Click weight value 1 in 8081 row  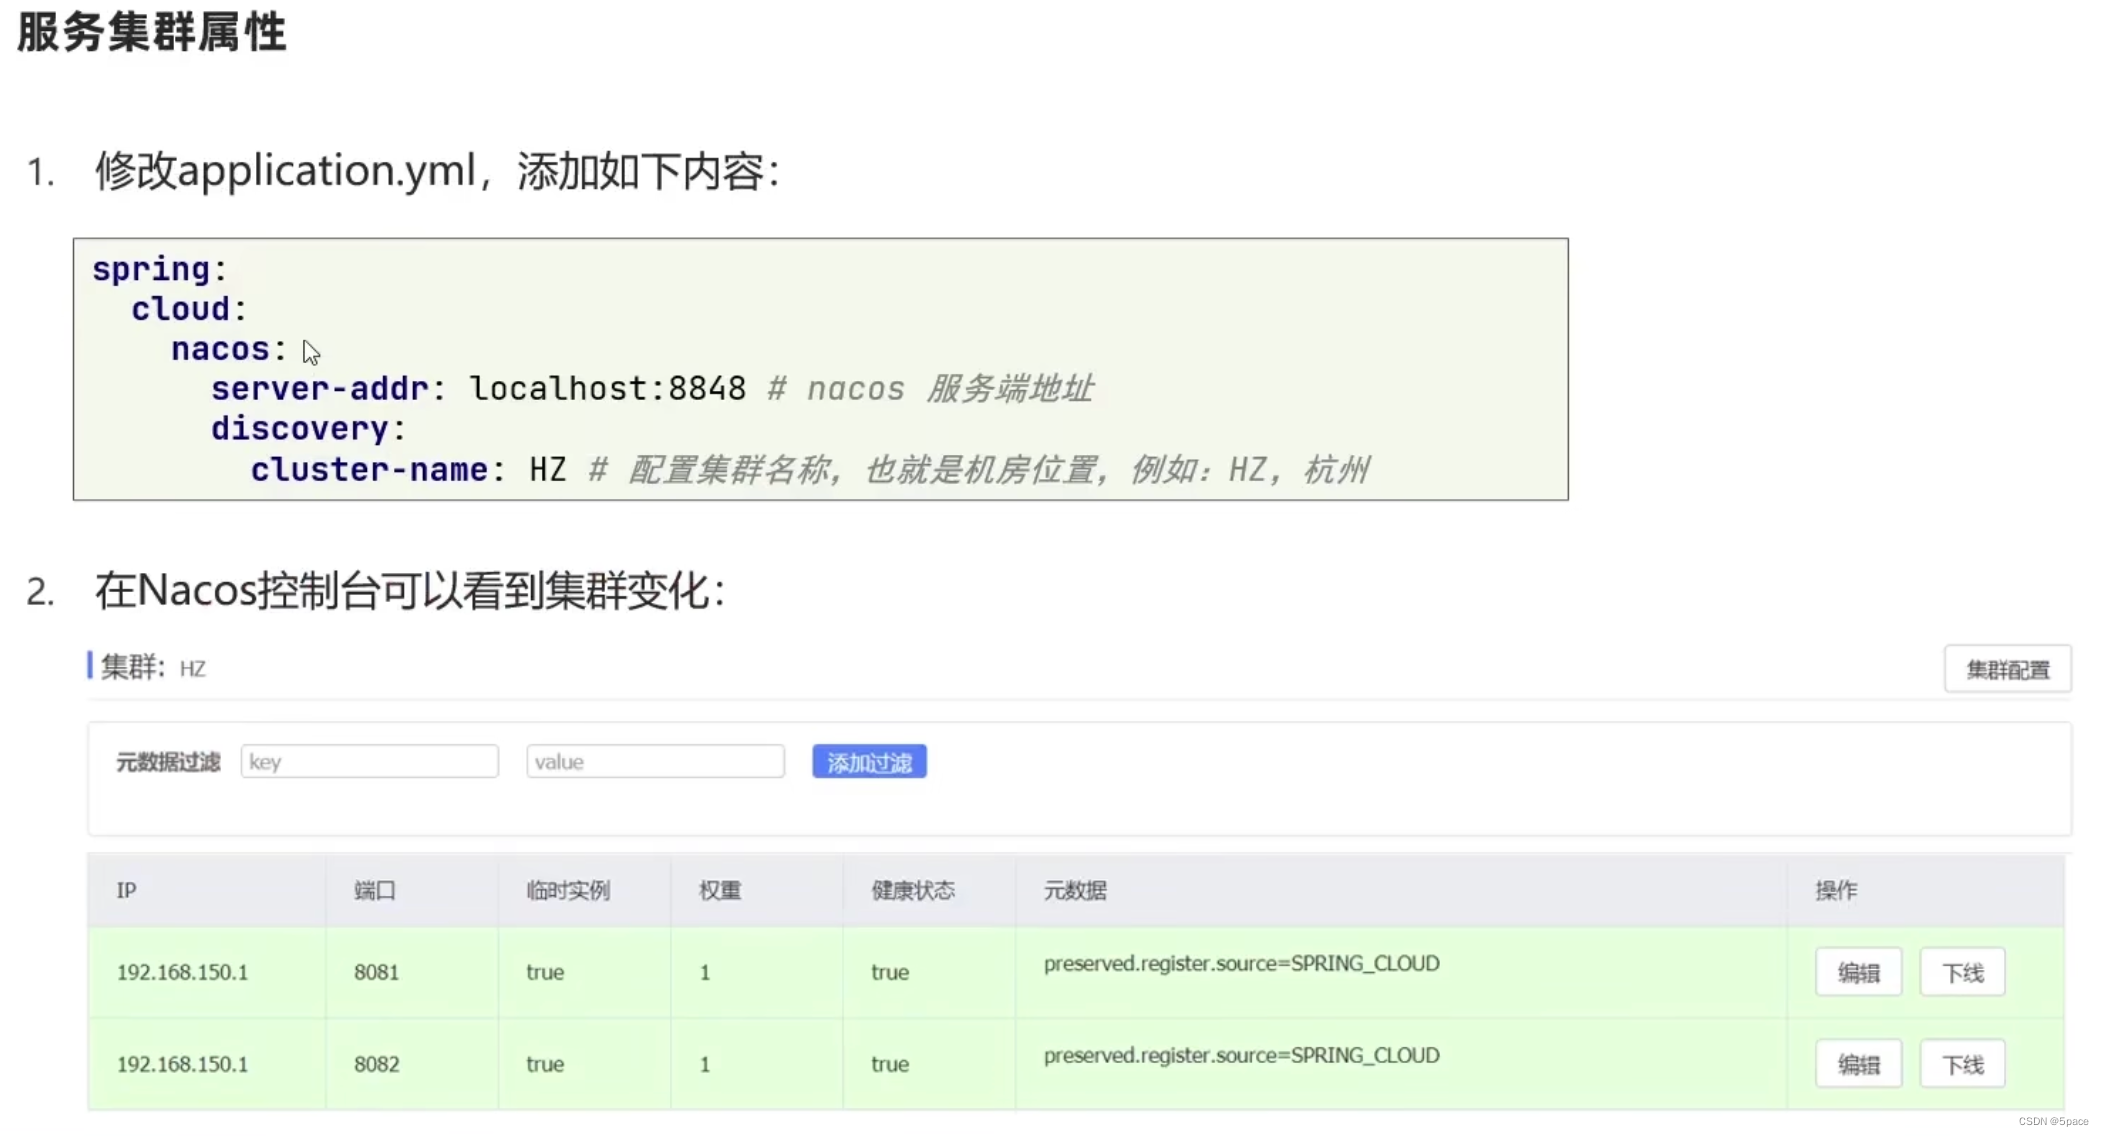705,972
